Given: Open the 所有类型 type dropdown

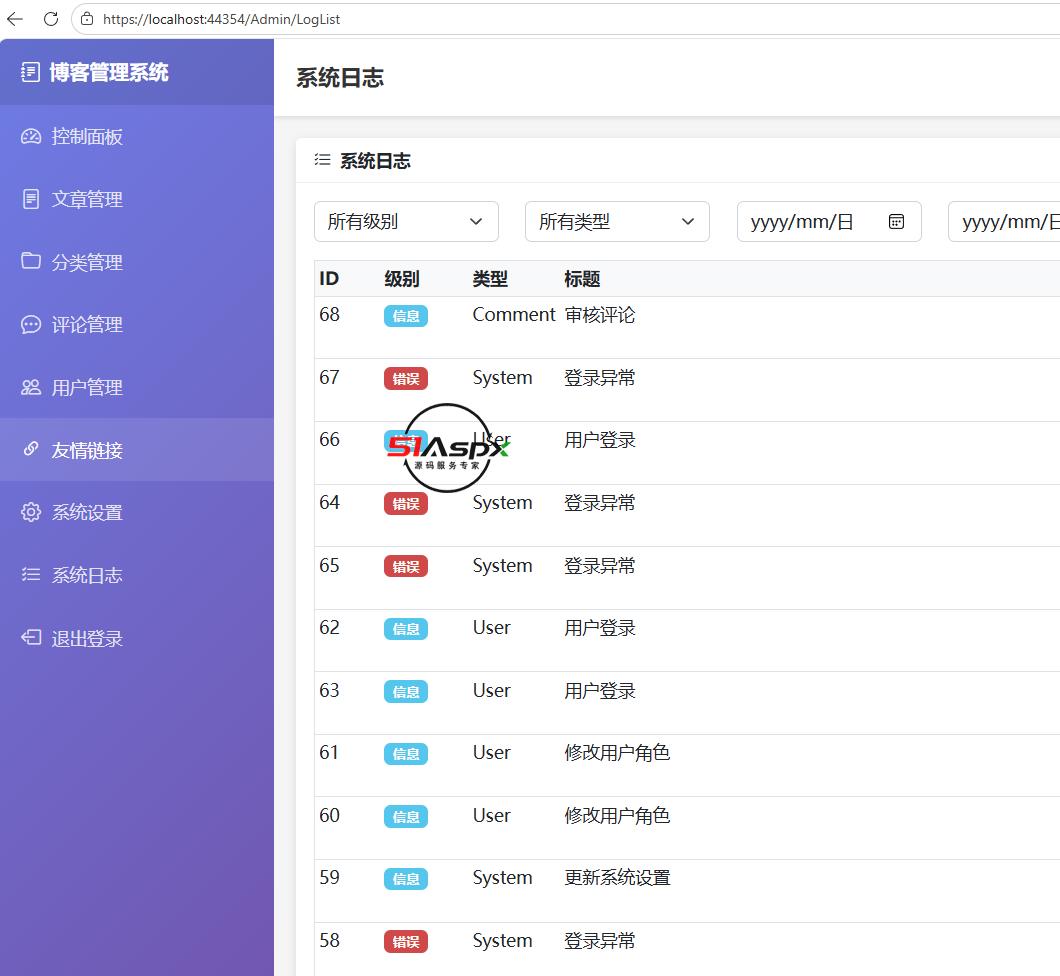Looking at the screenshot, I should point(617,221).
